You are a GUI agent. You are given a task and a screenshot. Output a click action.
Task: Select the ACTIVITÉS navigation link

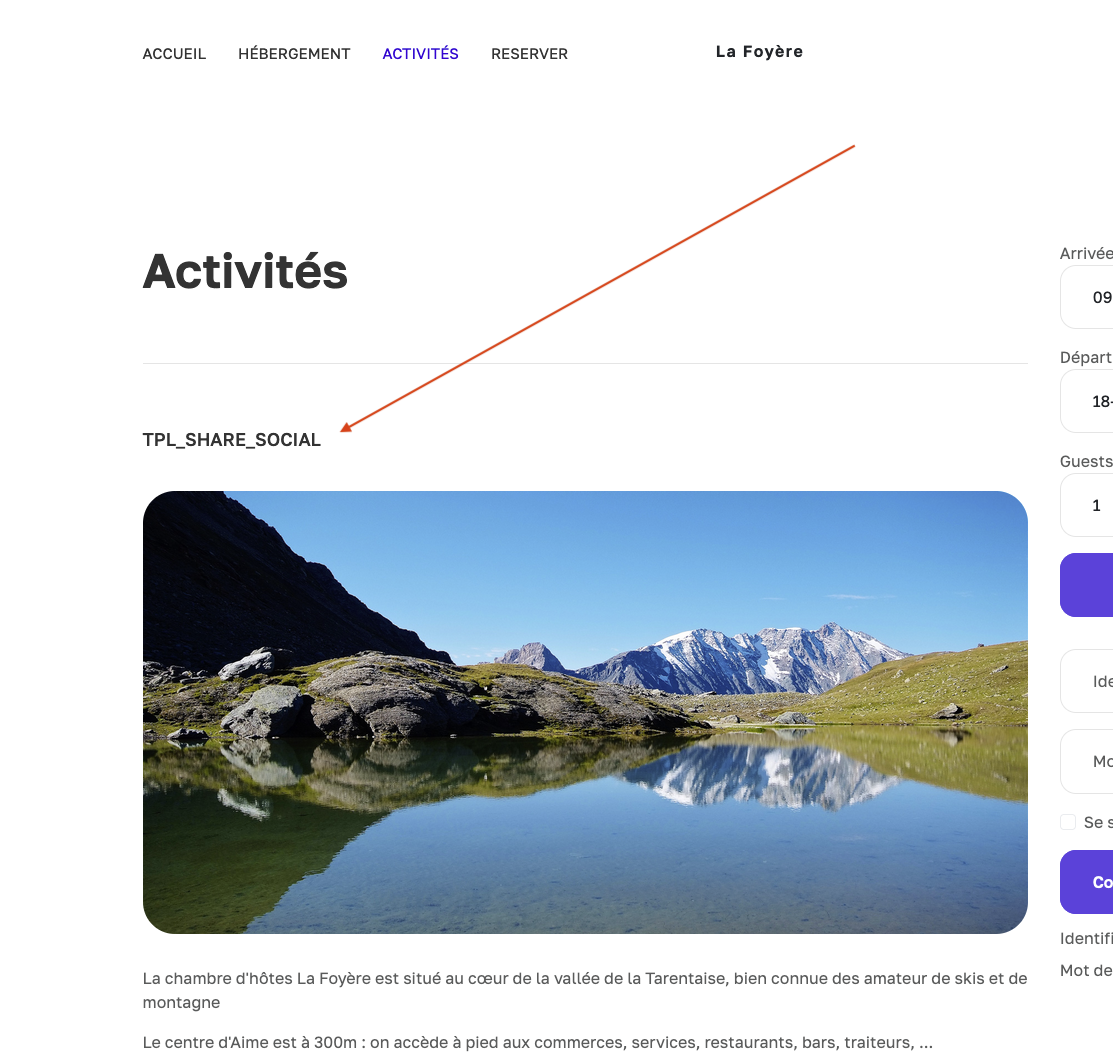click(420, 54)
